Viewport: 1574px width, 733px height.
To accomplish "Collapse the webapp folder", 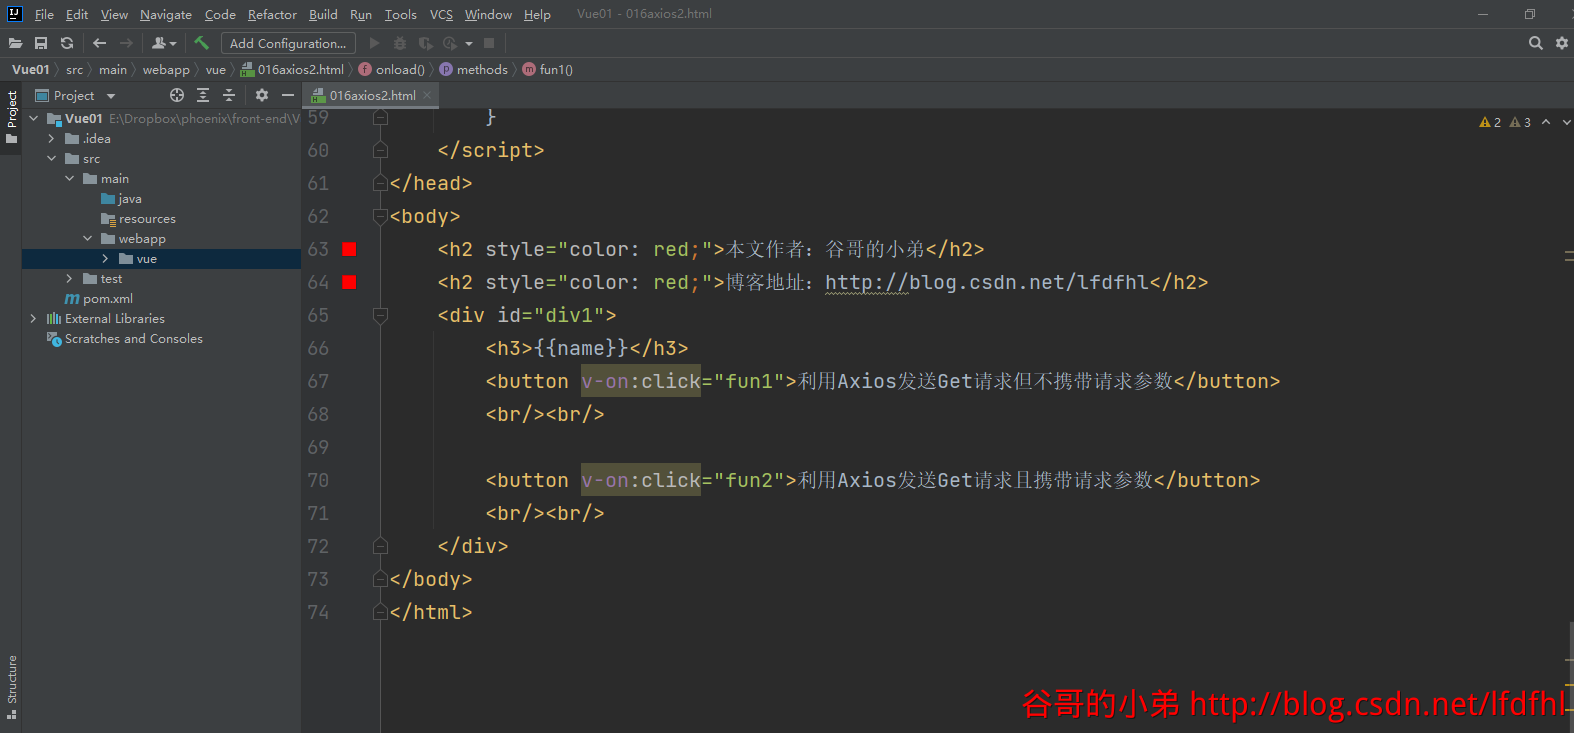I will pyautogui.click(x=87, y=238).
